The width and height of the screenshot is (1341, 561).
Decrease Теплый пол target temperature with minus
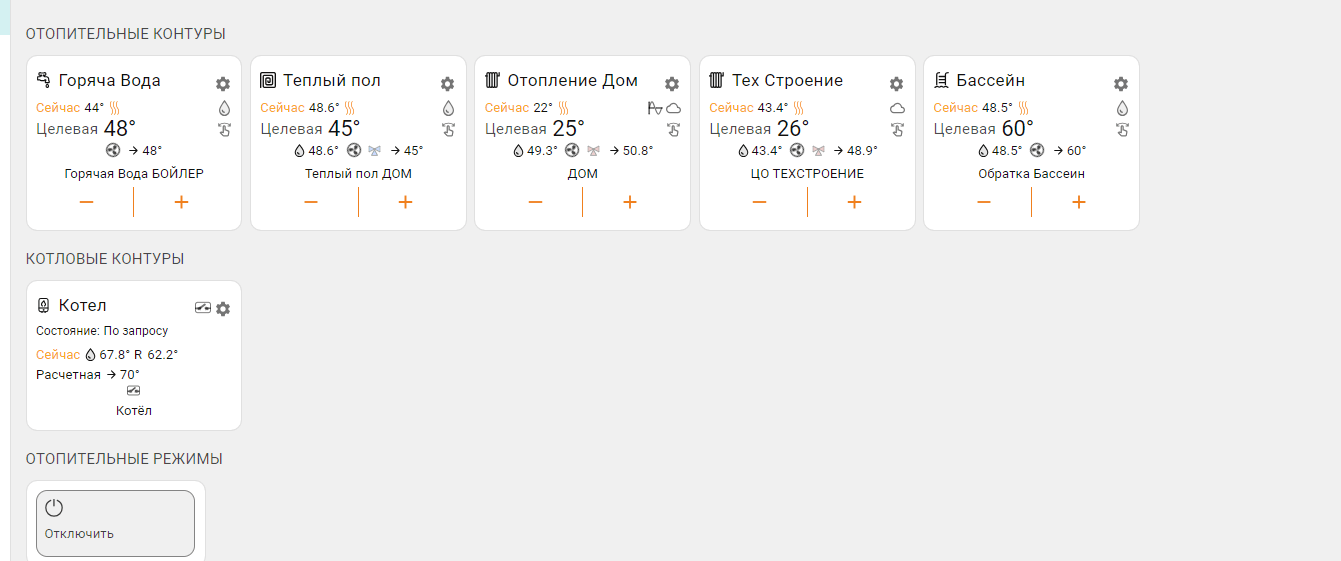pos(311,202)
